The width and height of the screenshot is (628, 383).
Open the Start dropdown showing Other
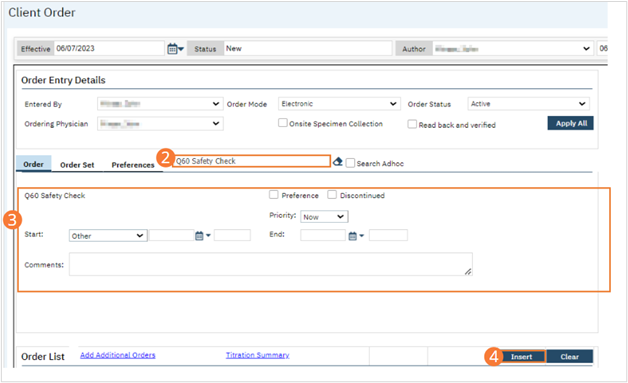108,236
